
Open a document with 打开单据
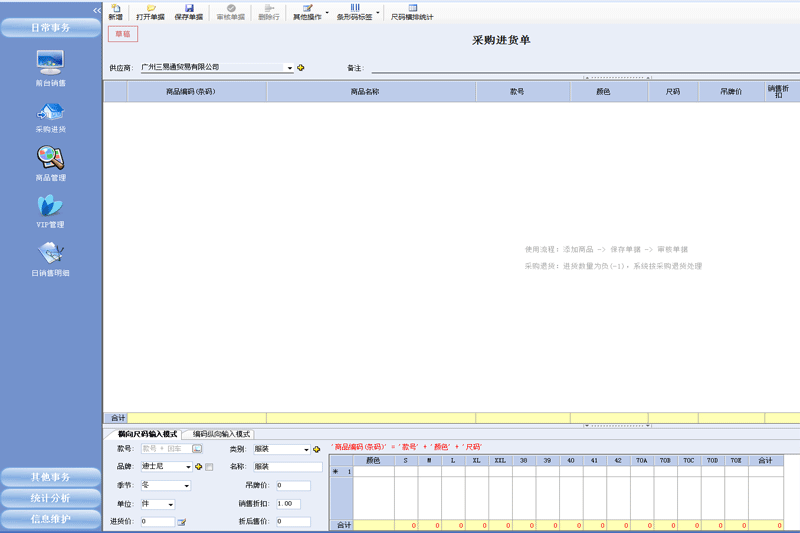click(150, 12)
